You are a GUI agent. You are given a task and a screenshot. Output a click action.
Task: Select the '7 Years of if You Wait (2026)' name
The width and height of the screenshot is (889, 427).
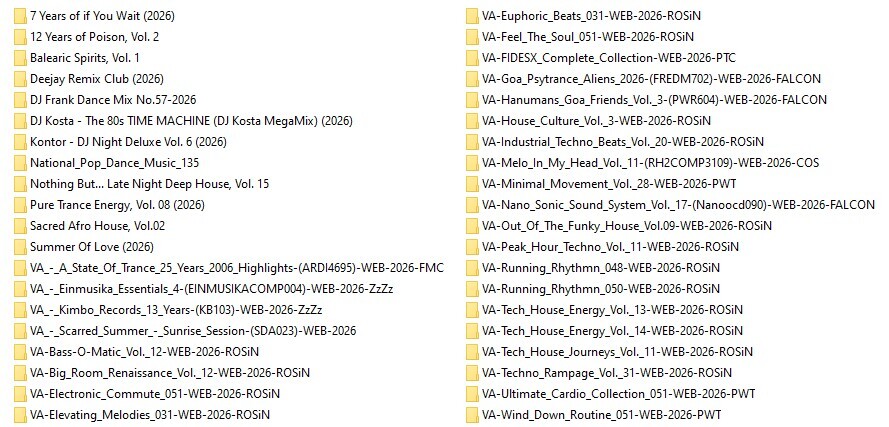[102, 16]
